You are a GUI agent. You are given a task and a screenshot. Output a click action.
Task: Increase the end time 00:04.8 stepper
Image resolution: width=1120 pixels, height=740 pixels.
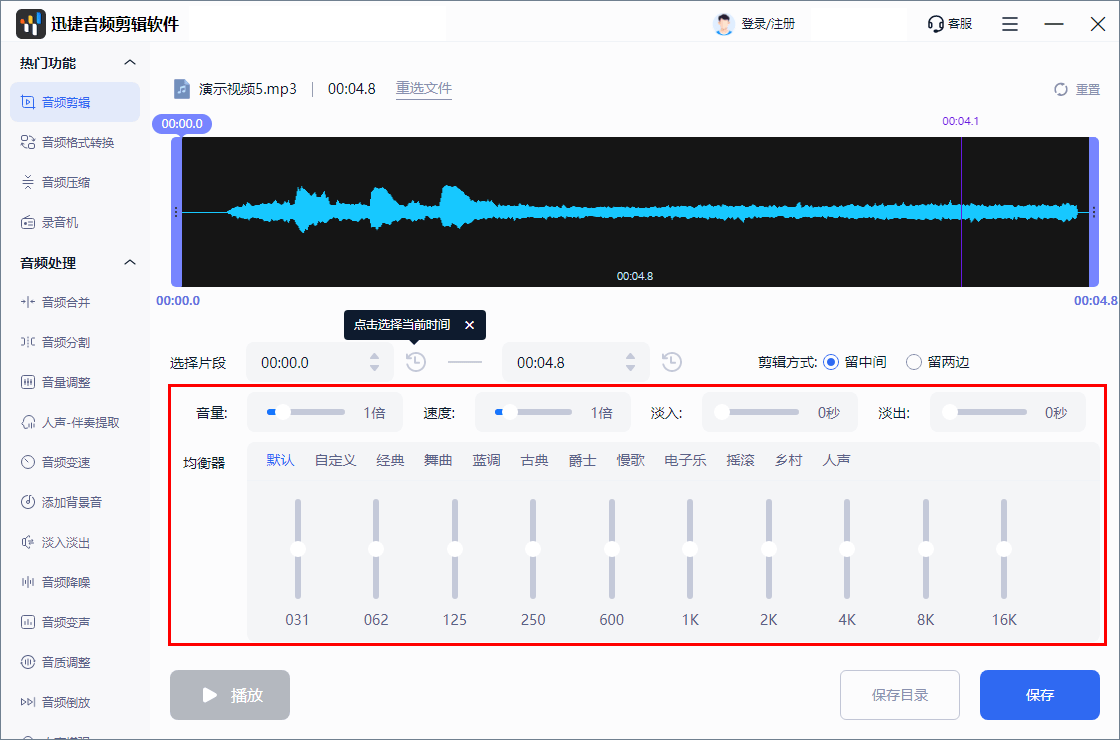coord(630,356)
